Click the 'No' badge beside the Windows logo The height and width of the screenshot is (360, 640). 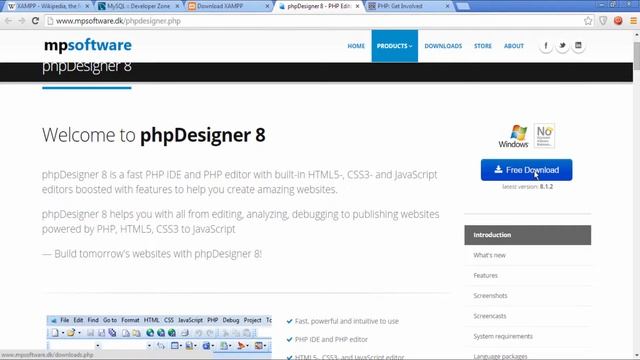coord(544,136)
